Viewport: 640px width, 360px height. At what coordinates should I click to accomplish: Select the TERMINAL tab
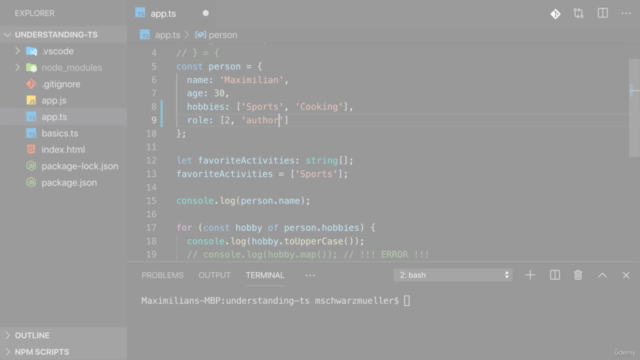click(x=265, y=276)
